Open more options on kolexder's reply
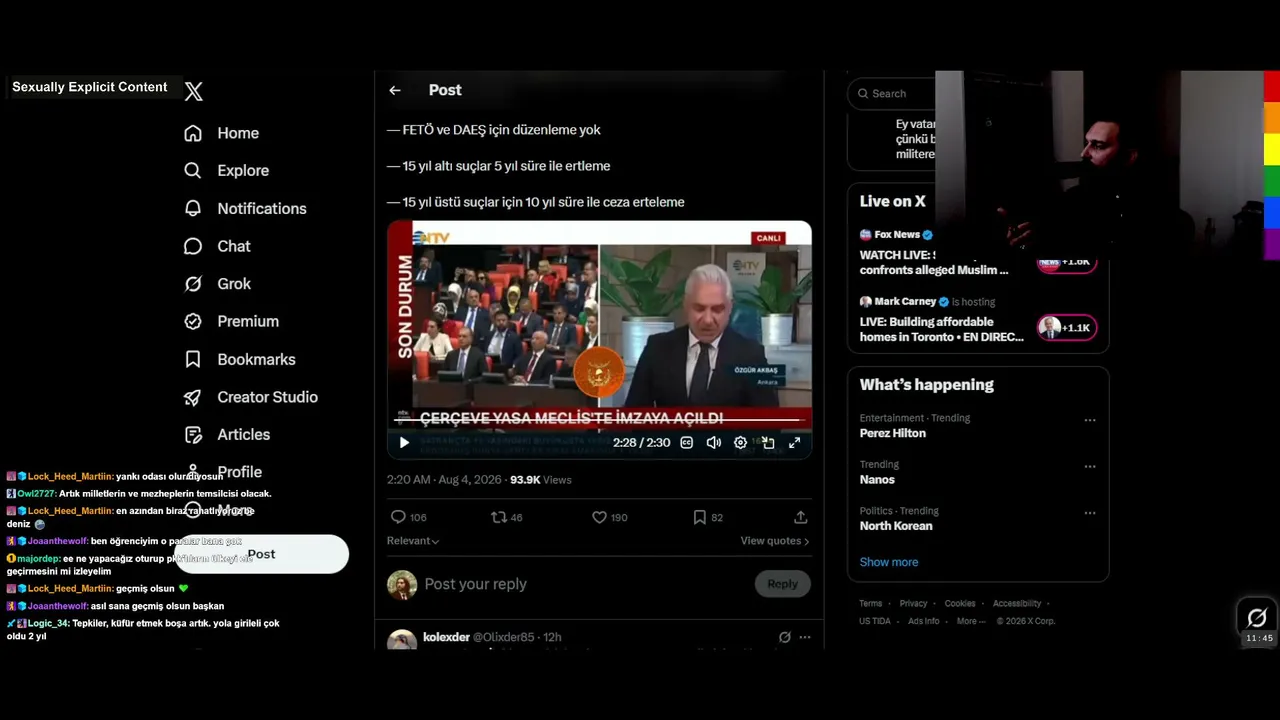Screen dimensions: 1280x720 point(805,637)
